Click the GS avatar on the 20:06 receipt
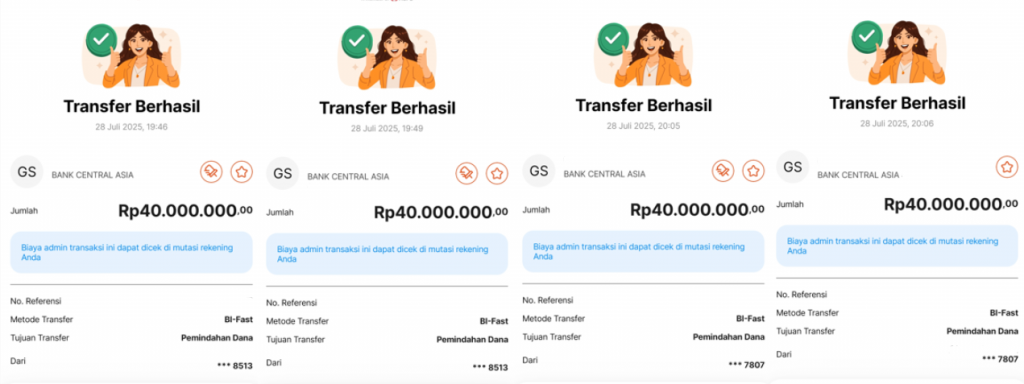 pyautogui.click(x=792, y=167)
